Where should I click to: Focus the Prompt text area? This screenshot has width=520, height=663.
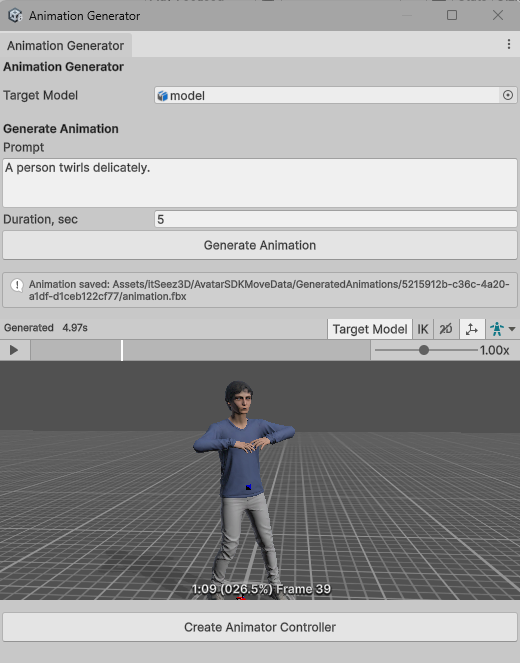click(260, 183)
